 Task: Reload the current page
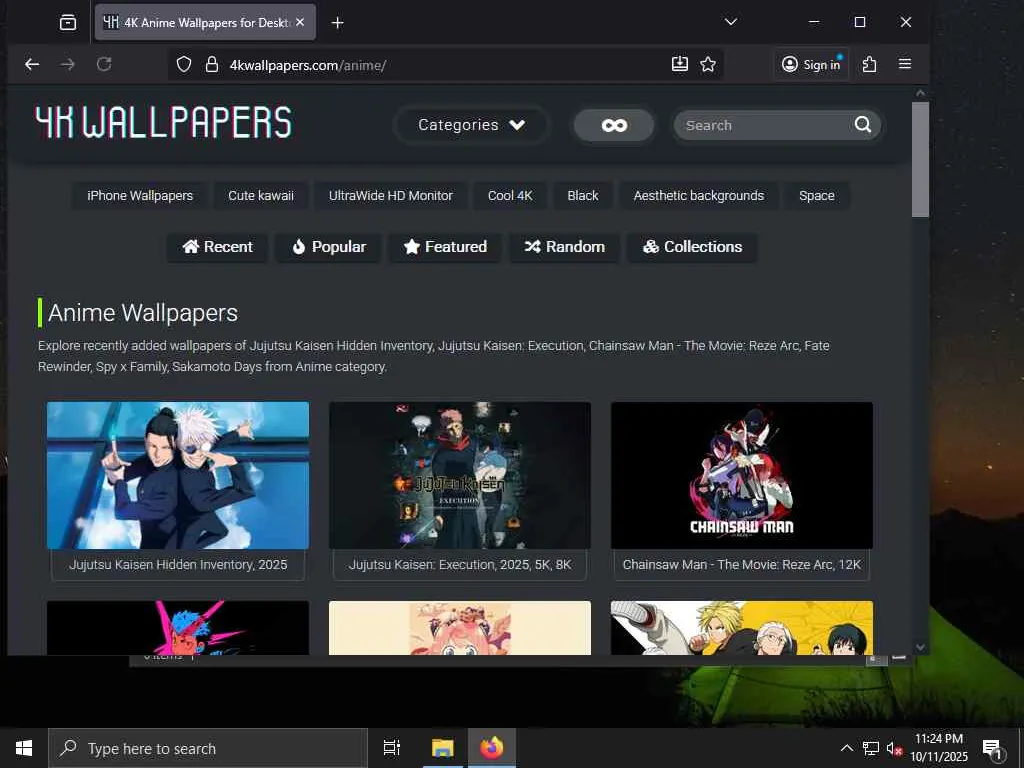104,64
